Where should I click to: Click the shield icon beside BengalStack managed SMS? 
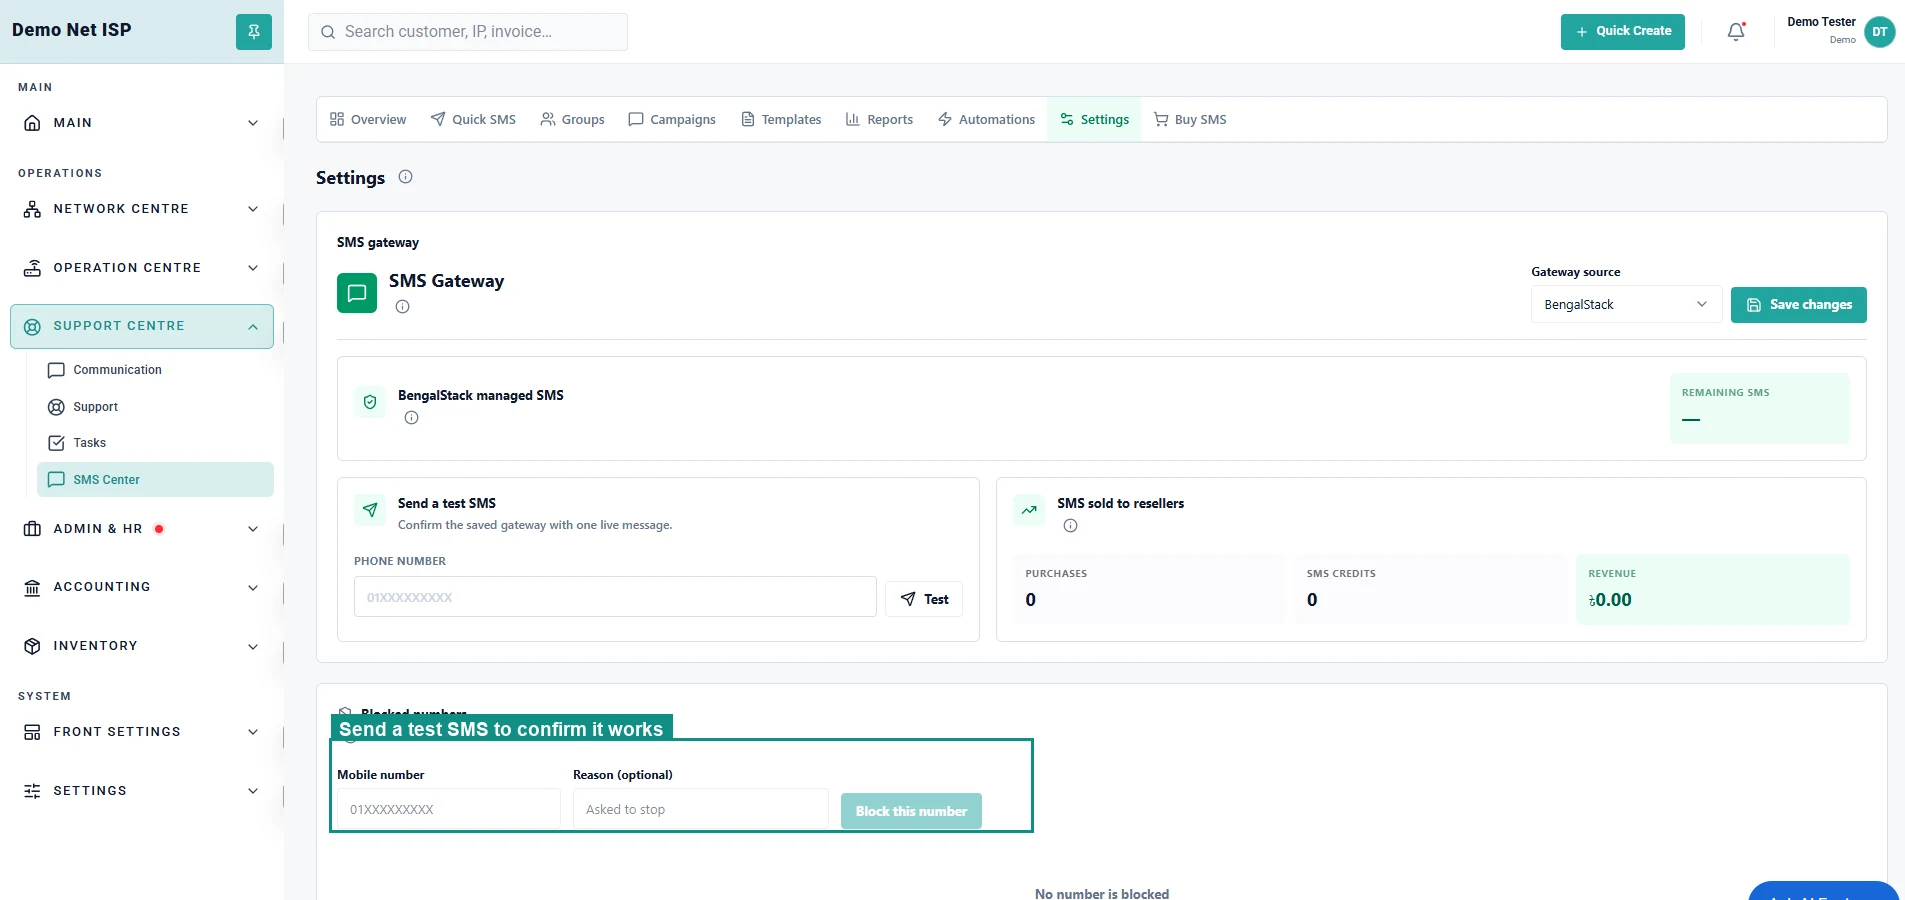point(370,402)
